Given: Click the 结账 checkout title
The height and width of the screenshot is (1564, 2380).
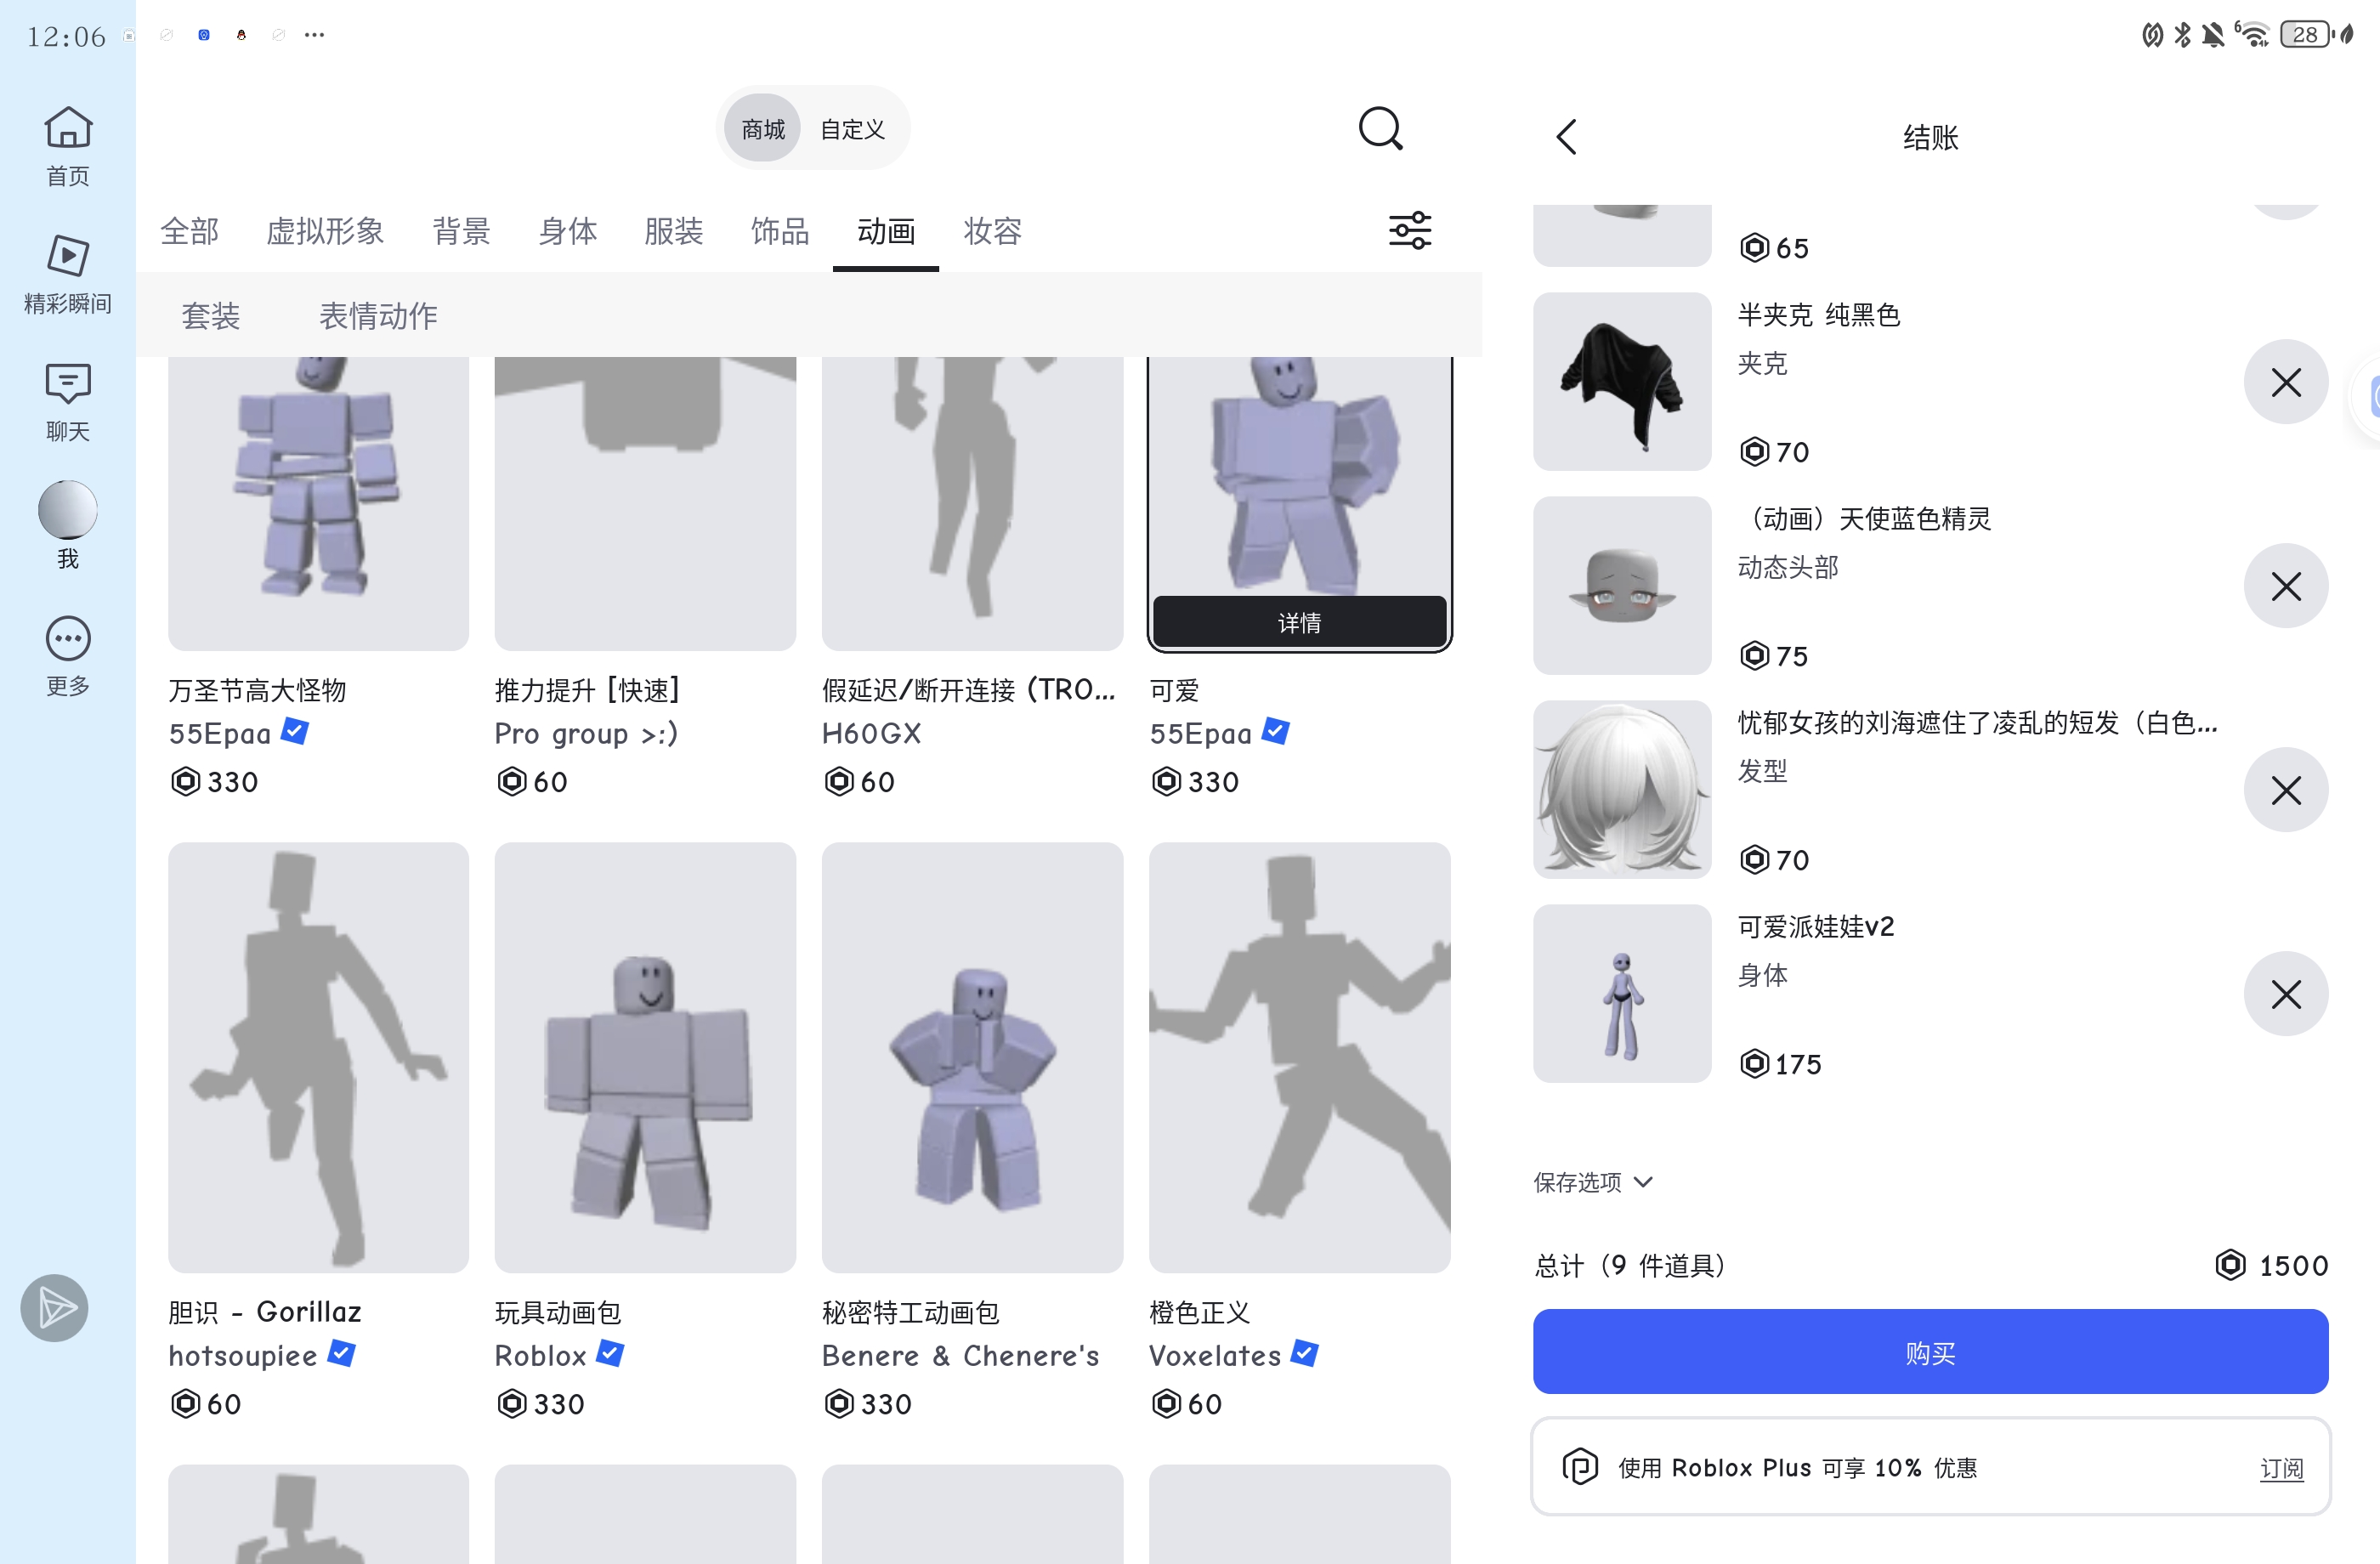Looking at the screenshot, I should point(1930,137).
